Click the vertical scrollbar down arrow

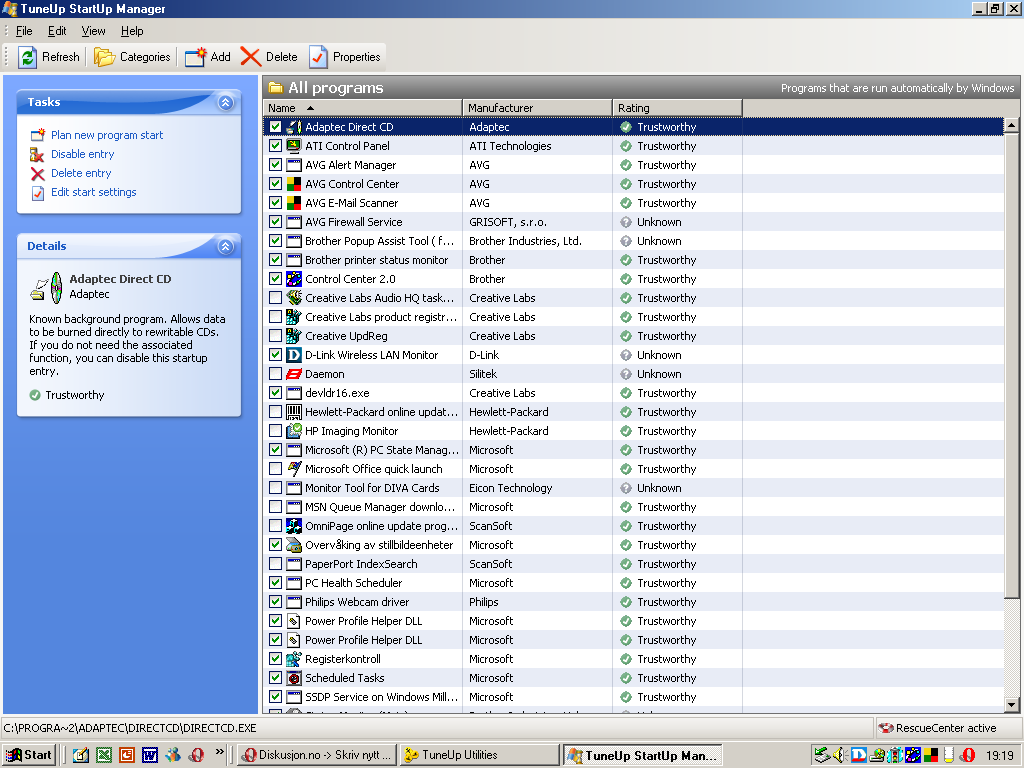1013,706
